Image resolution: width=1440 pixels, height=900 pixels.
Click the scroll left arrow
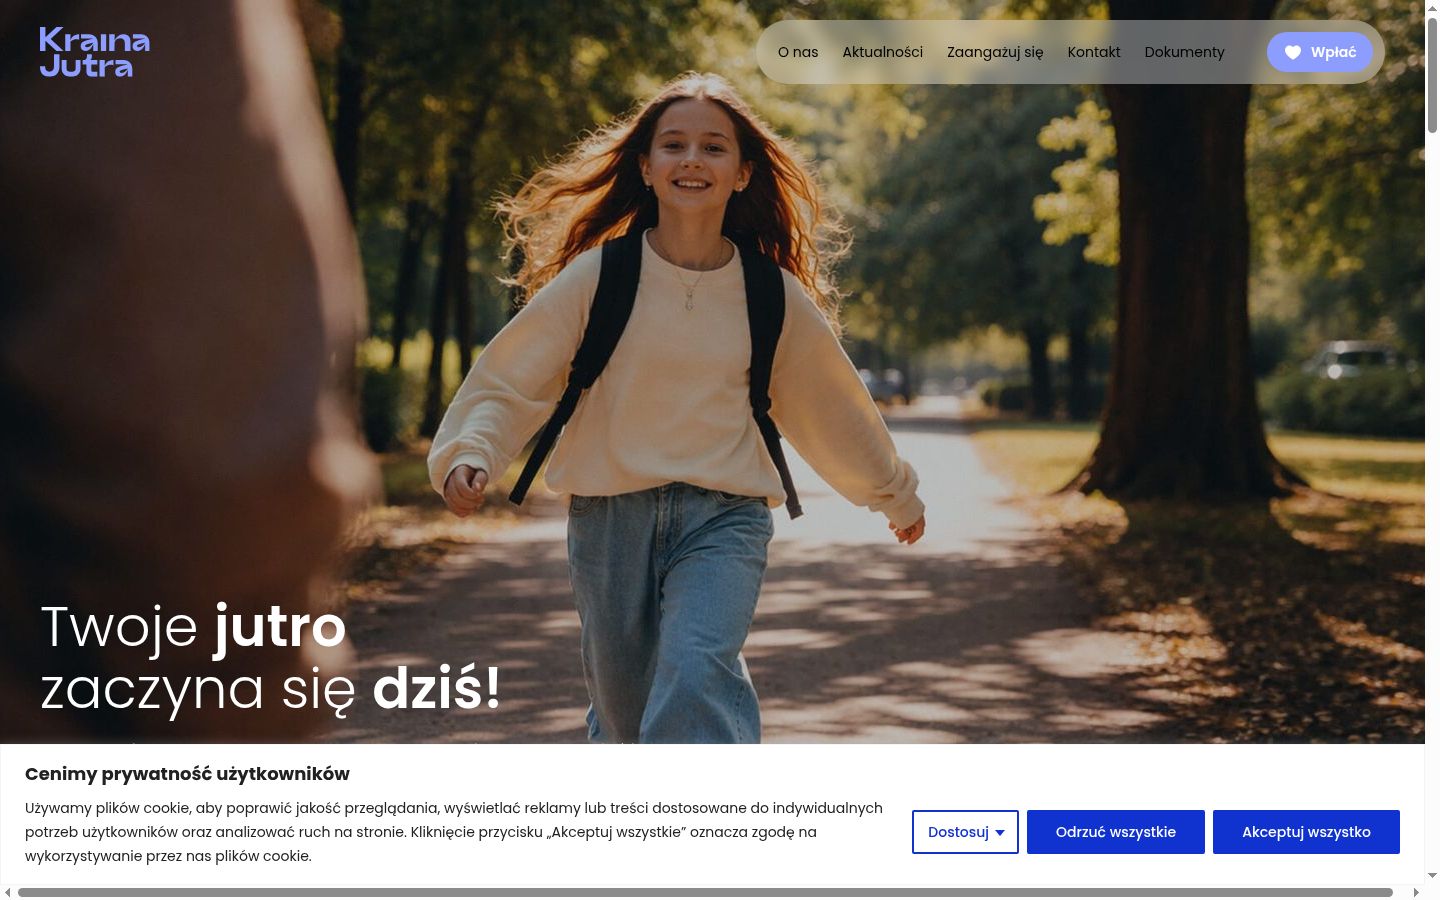(8, 892)
